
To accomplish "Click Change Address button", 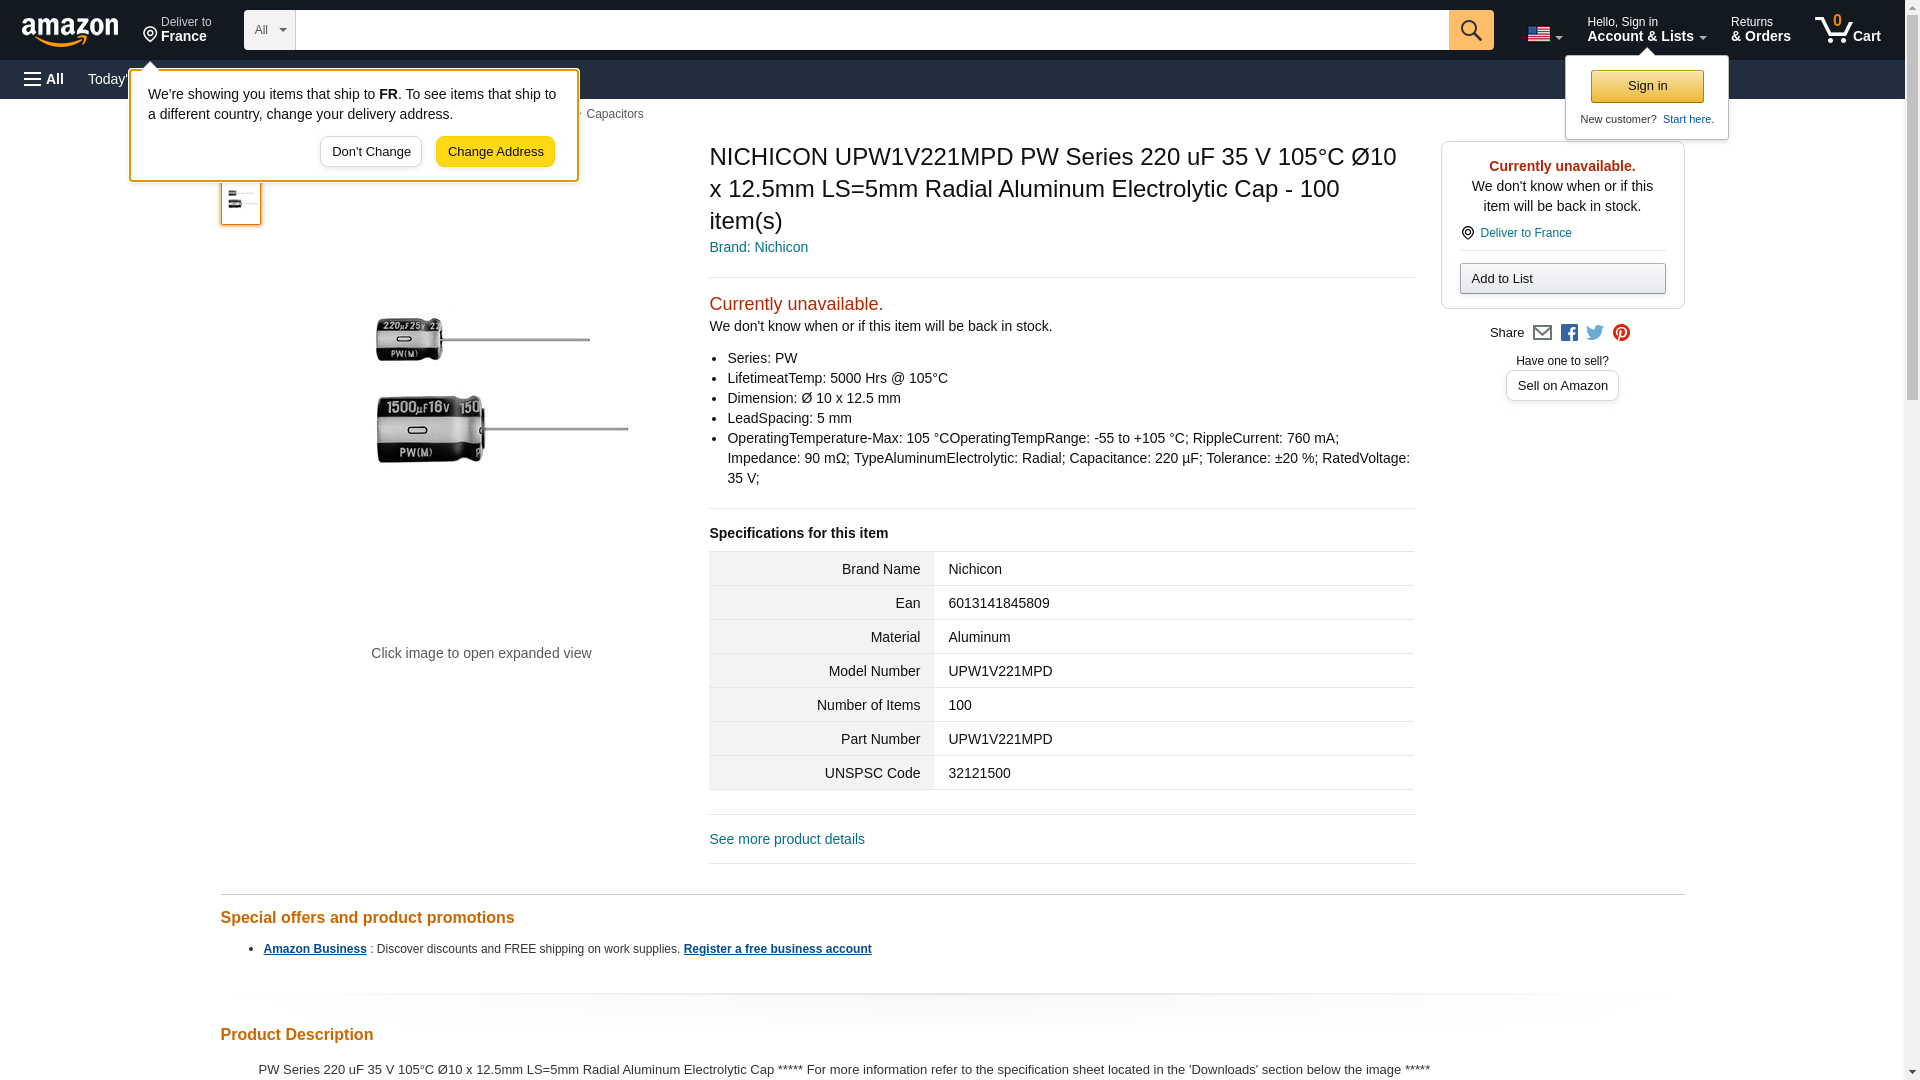I will (495, 152).
